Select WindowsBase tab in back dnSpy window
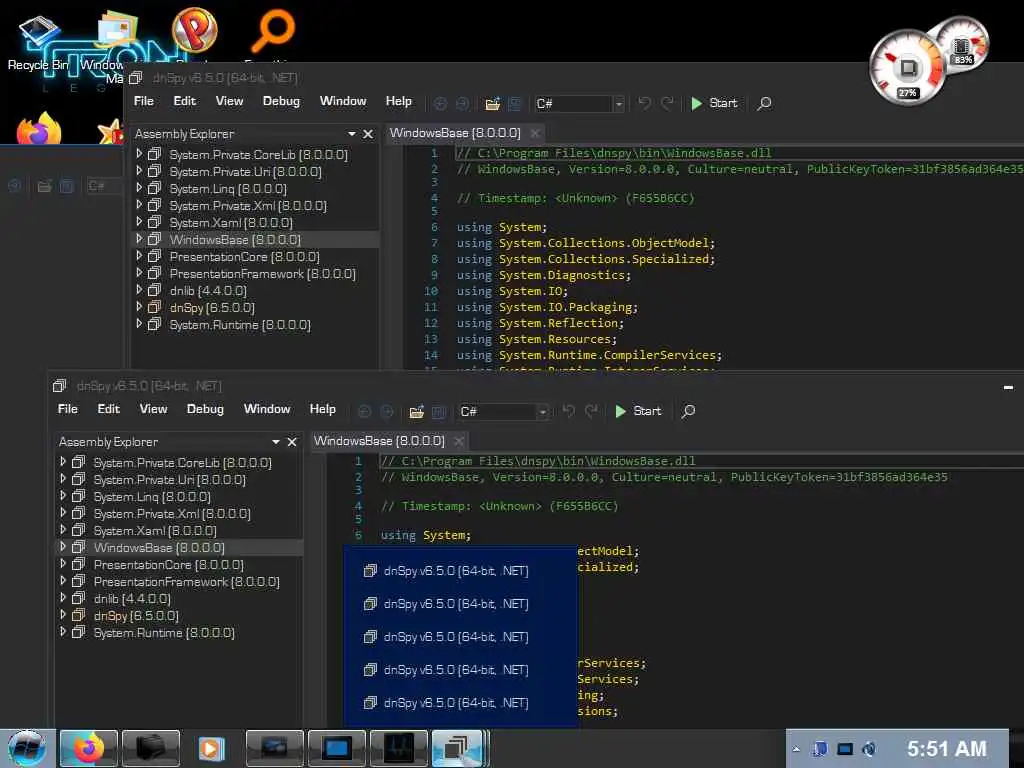Viewport: 1024px width, 768px height. pyautogui.click(x=455, y=133)
